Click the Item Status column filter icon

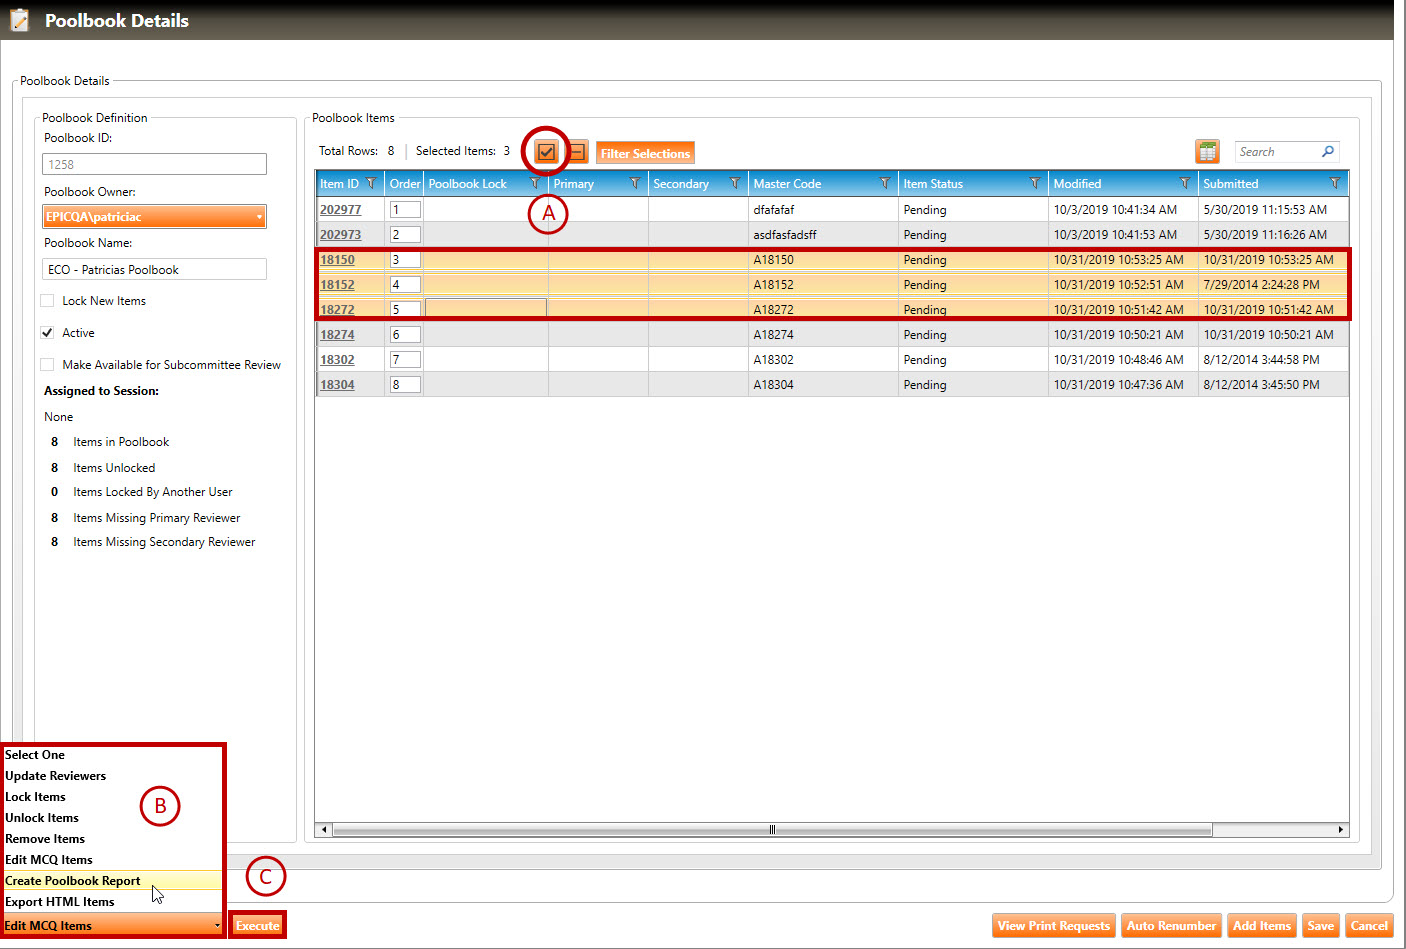(x=1034, y=184)
